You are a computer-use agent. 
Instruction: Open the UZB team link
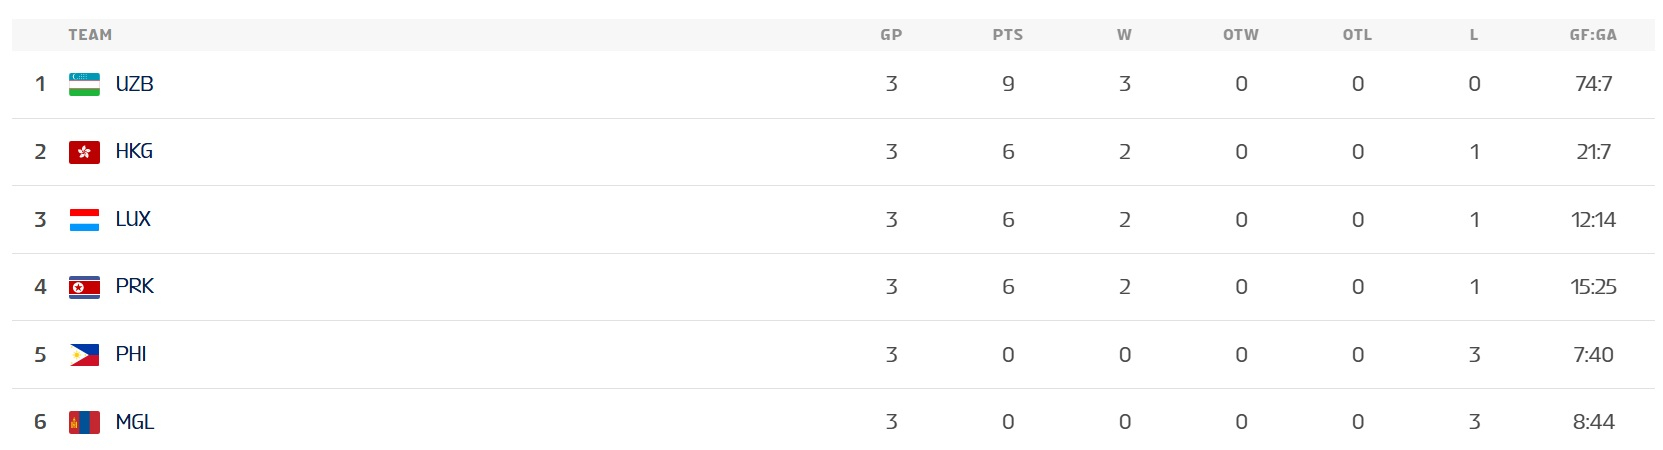[x=134, y=84]
